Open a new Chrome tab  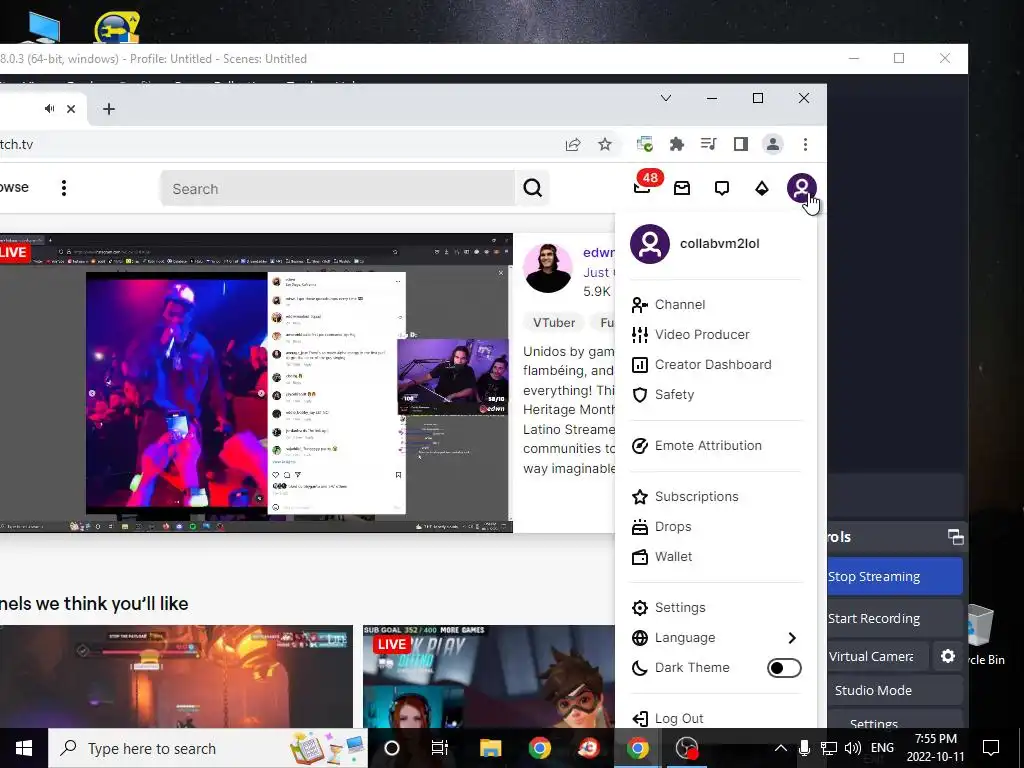[x=109, y=109]
